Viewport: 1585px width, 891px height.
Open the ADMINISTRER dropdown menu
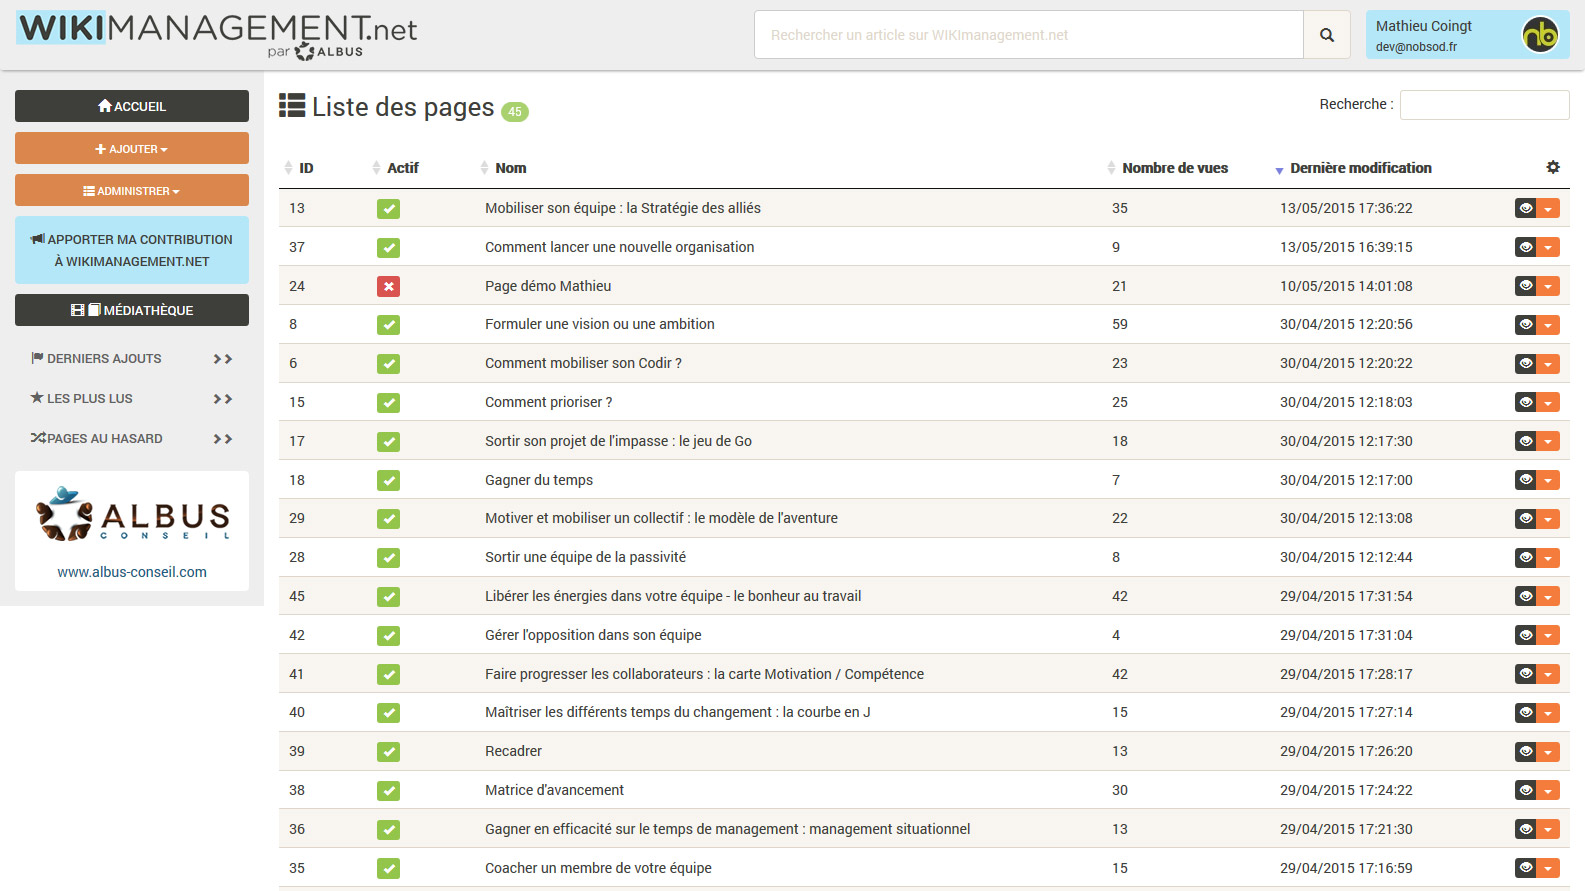point(132,190)
